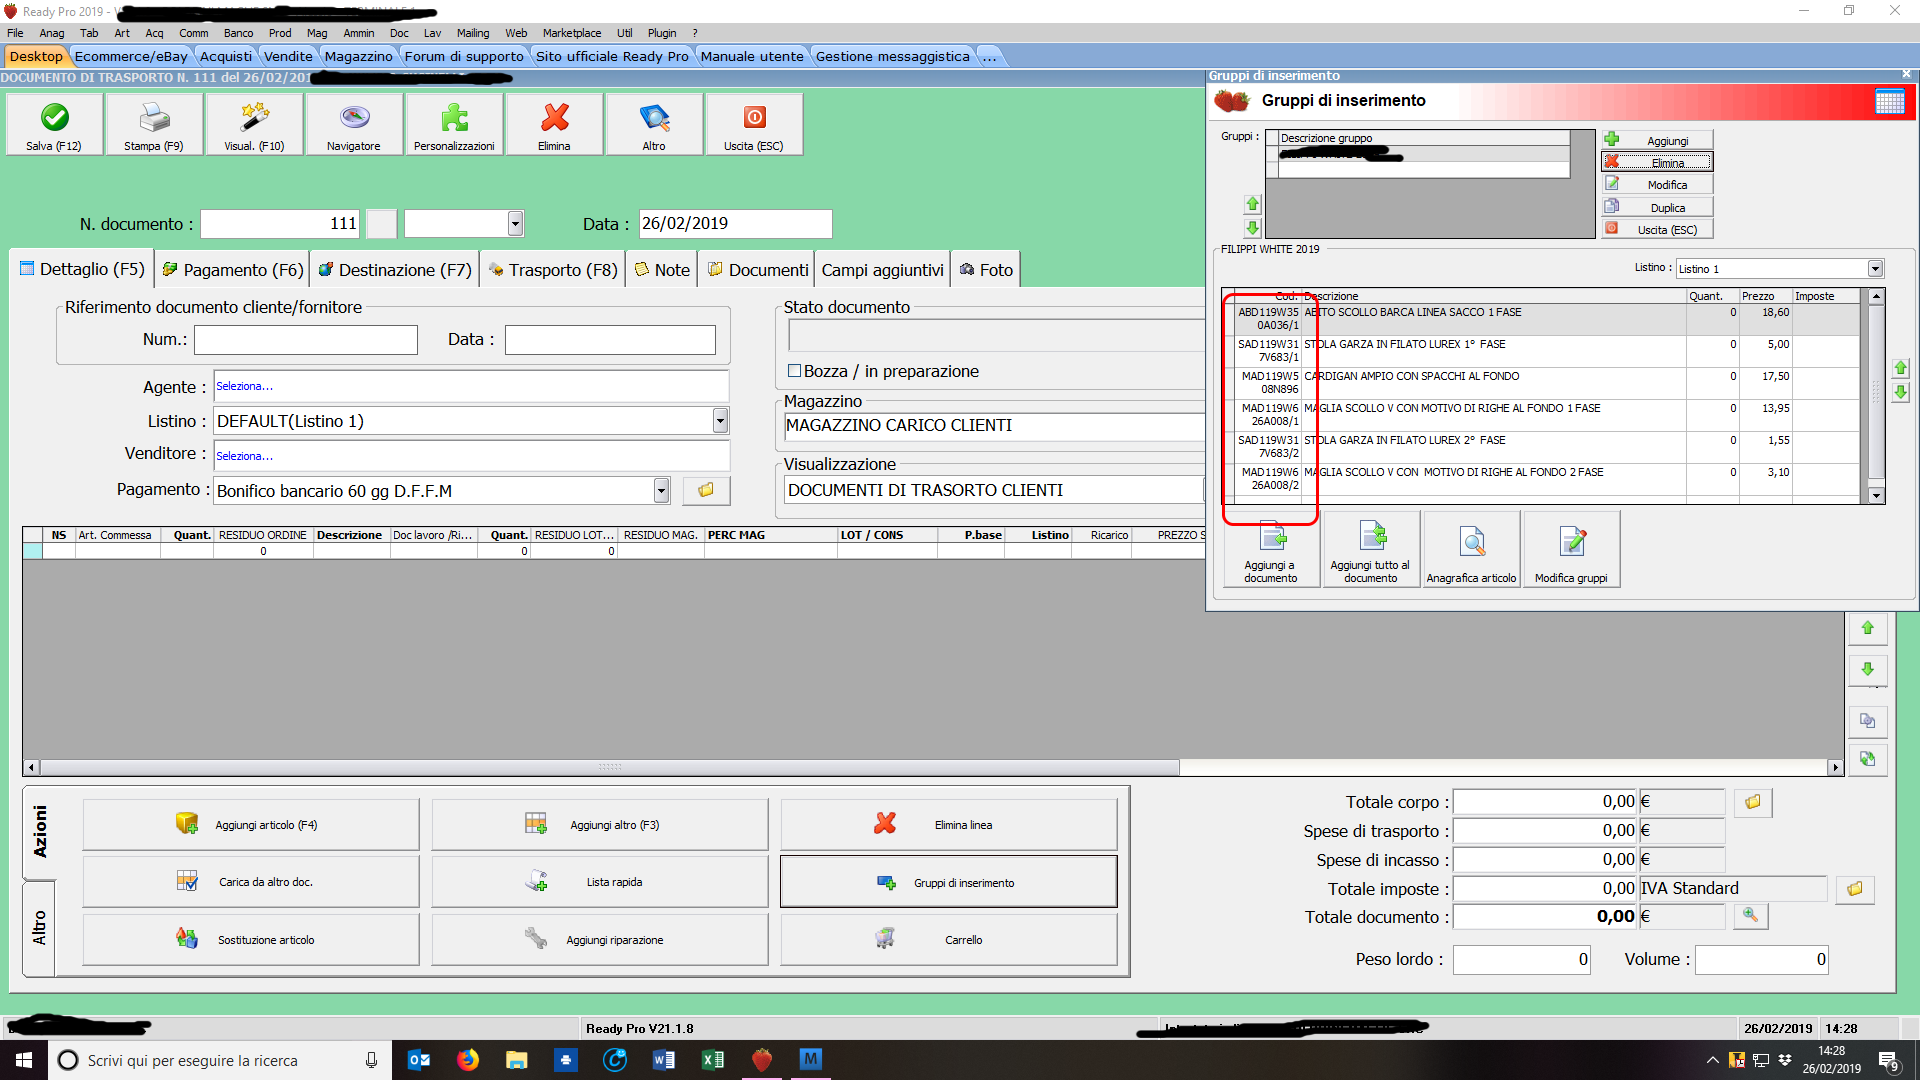This screenshot has height=1080, width=1920.
Task: Click Windows search box
Action: click(x=220, y=1060)
